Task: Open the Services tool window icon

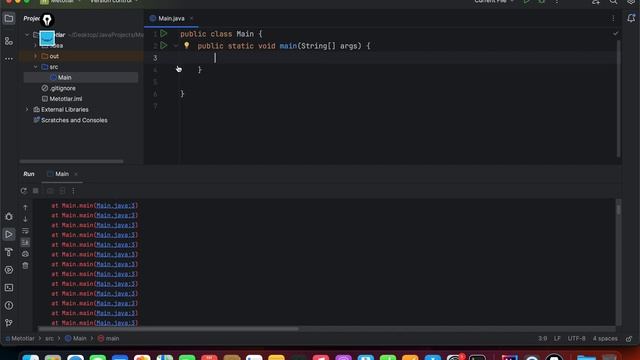Action: pos(9,270)
